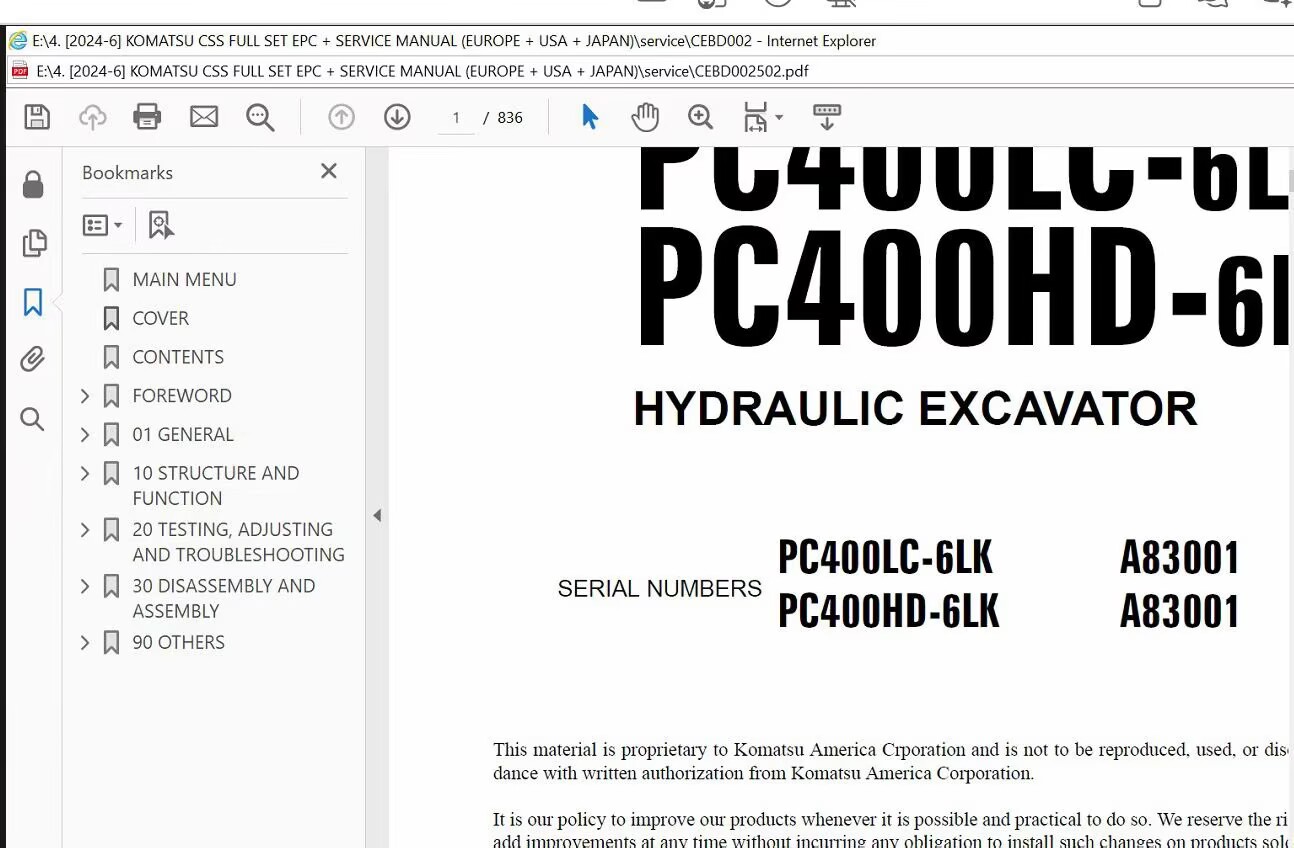
Task: Click the total page count 836
Action: tap(510, 118)
